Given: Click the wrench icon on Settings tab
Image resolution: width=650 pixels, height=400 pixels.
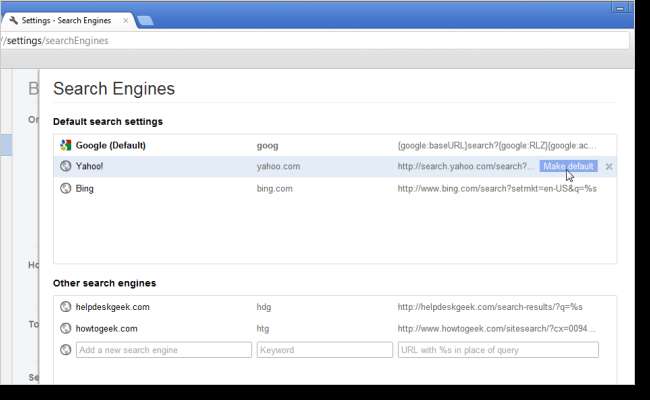Looking at the screenshot, I should (x=14, y=20).
